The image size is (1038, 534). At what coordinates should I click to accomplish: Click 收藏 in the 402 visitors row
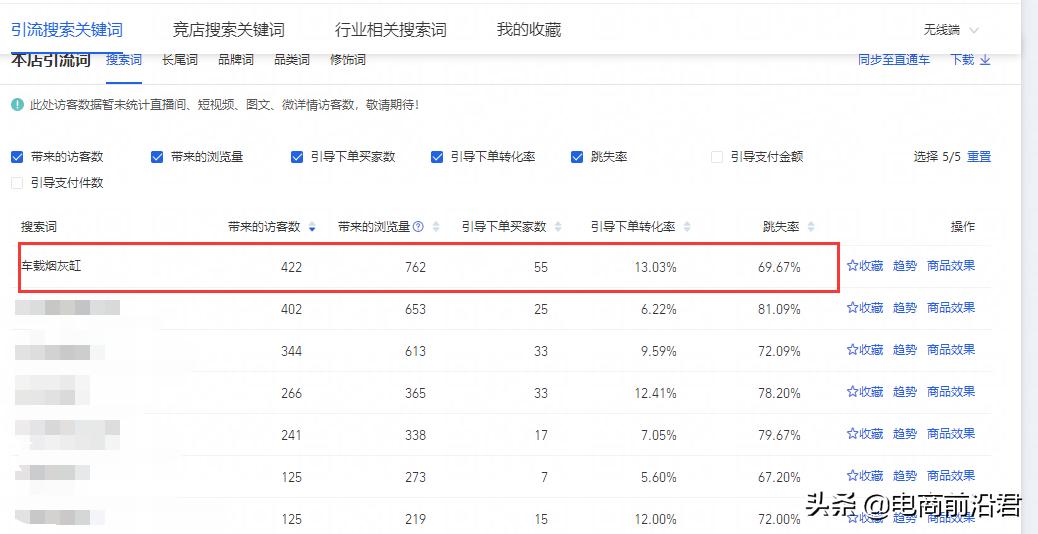(x=865, y=308)
